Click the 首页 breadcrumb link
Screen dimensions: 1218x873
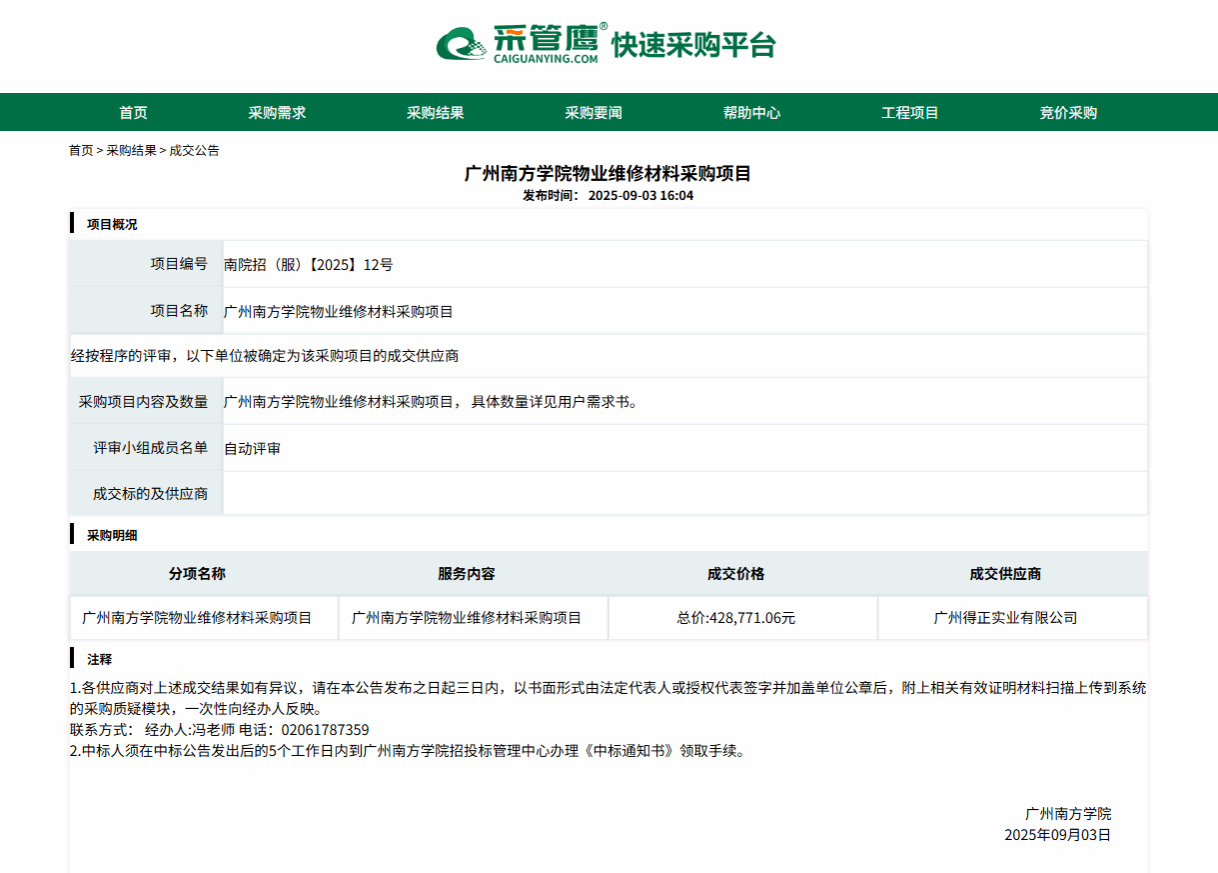pyautogui.click(x=81, y=151)
